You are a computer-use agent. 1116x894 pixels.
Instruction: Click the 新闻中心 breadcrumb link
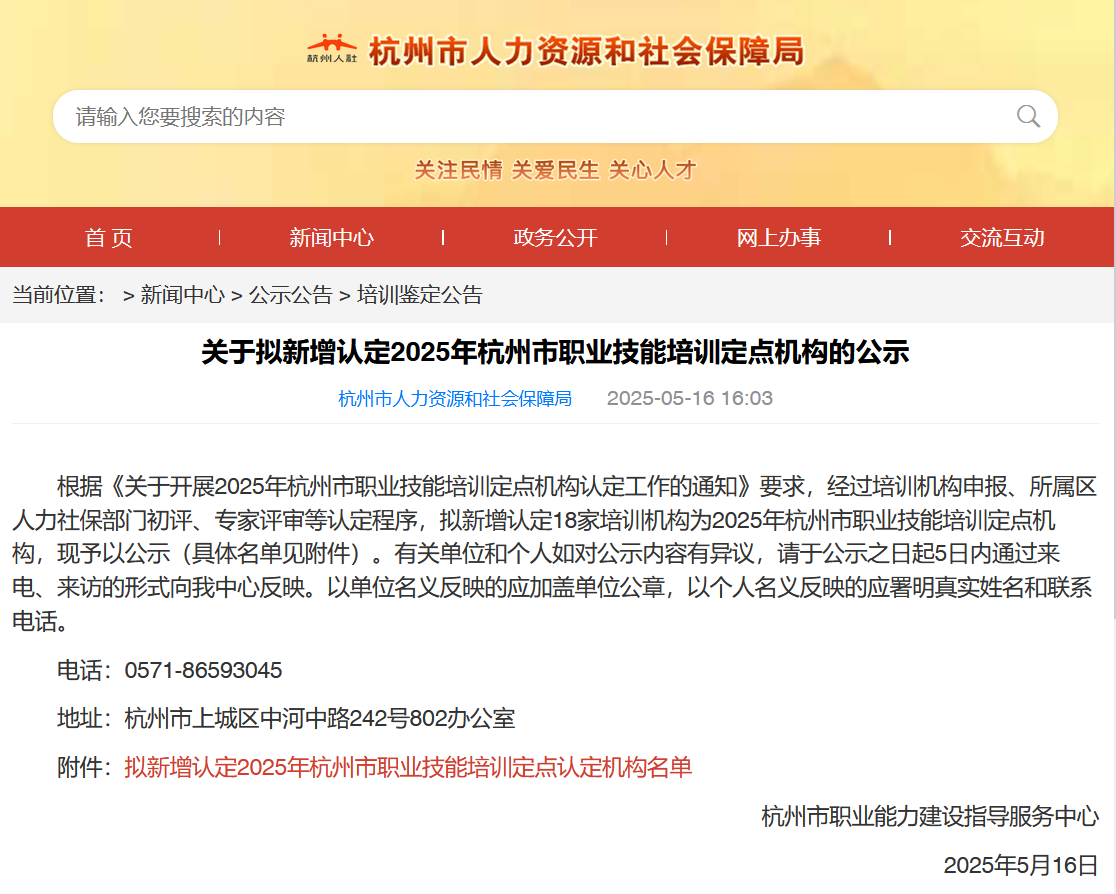pos(182,295)
